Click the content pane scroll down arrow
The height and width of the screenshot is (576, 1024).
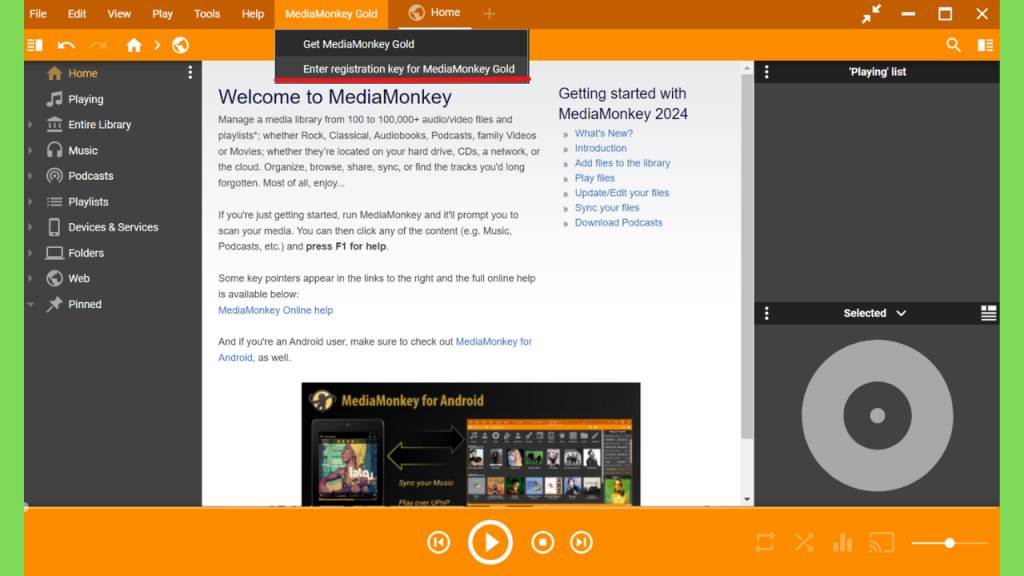coord(747,500)
